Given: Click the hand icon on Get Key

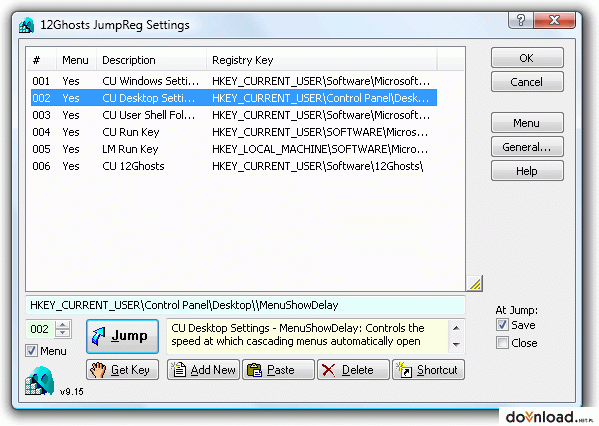Looking at the screenshot, I should [98, 370].
